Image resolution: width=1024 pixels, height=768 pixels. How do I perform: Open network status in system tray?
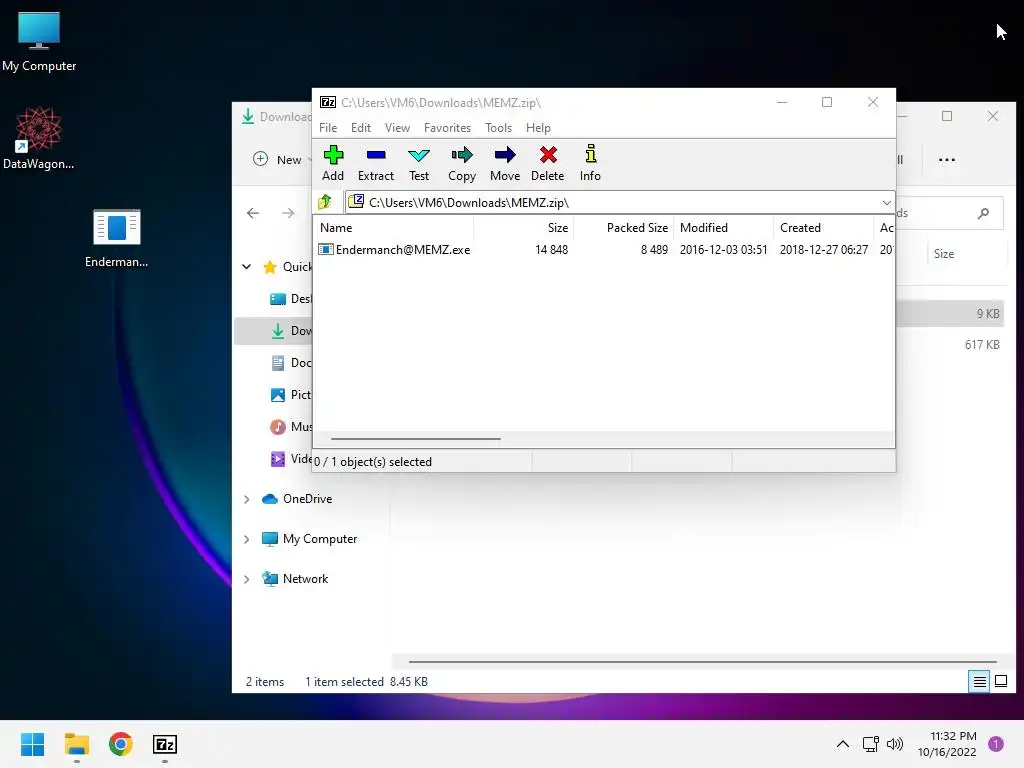coord(871,744)
